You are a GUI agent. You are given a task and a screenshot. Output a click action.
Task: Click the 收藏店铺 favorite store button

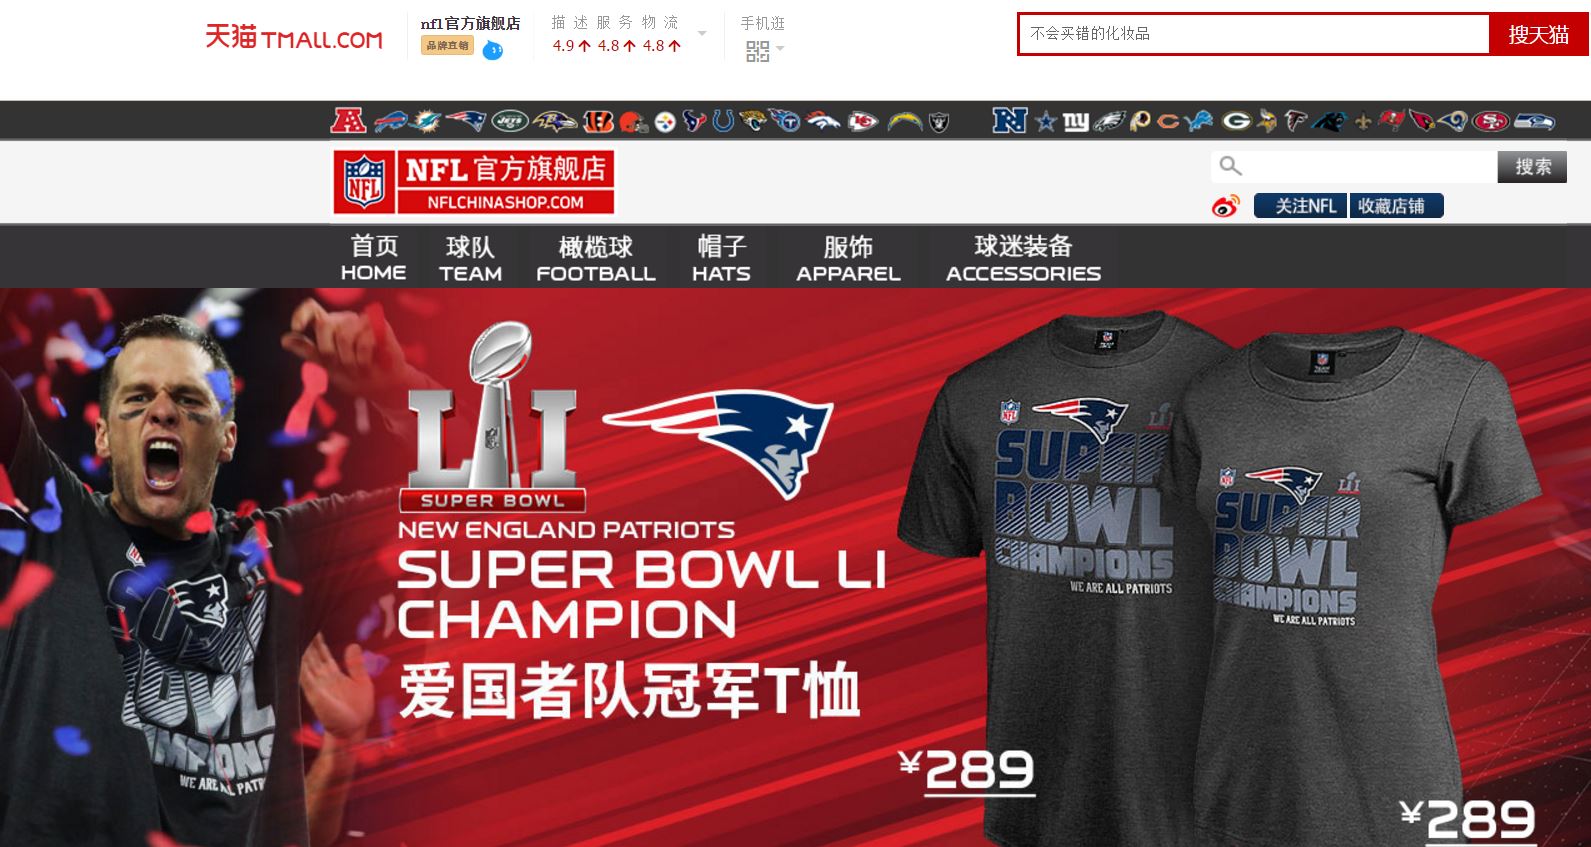1396,206
